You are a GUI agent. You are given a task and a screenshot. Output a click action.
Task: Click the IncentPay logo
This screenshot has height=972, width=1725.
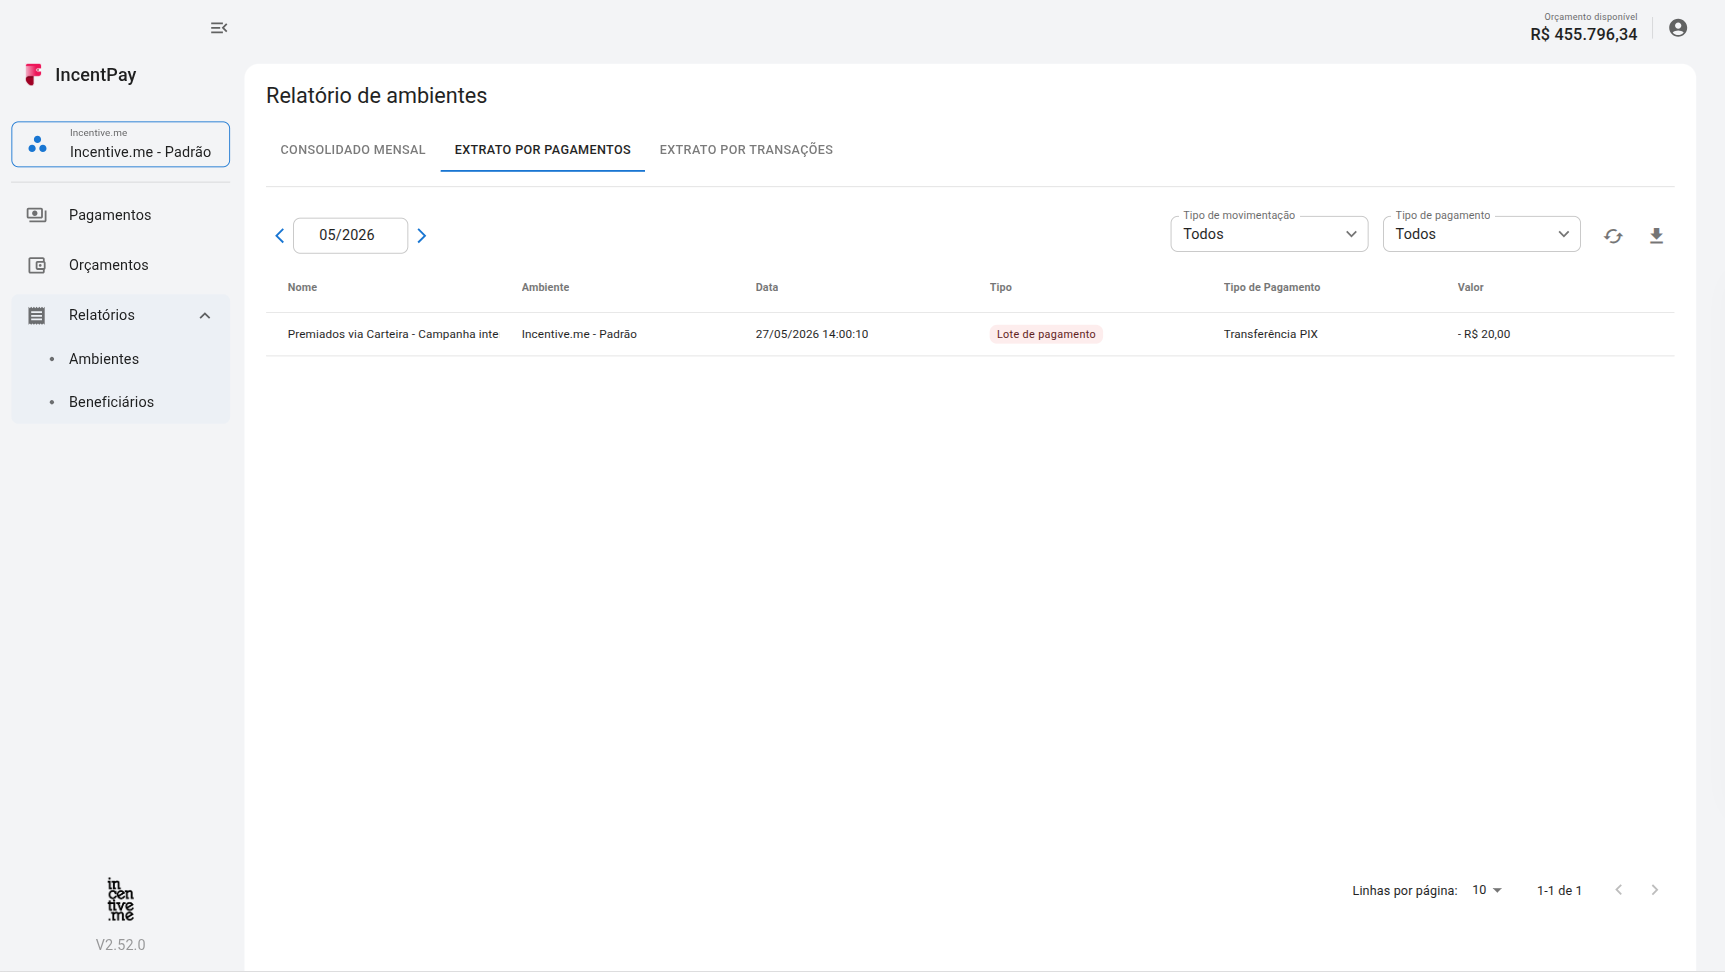pos(81,75)
